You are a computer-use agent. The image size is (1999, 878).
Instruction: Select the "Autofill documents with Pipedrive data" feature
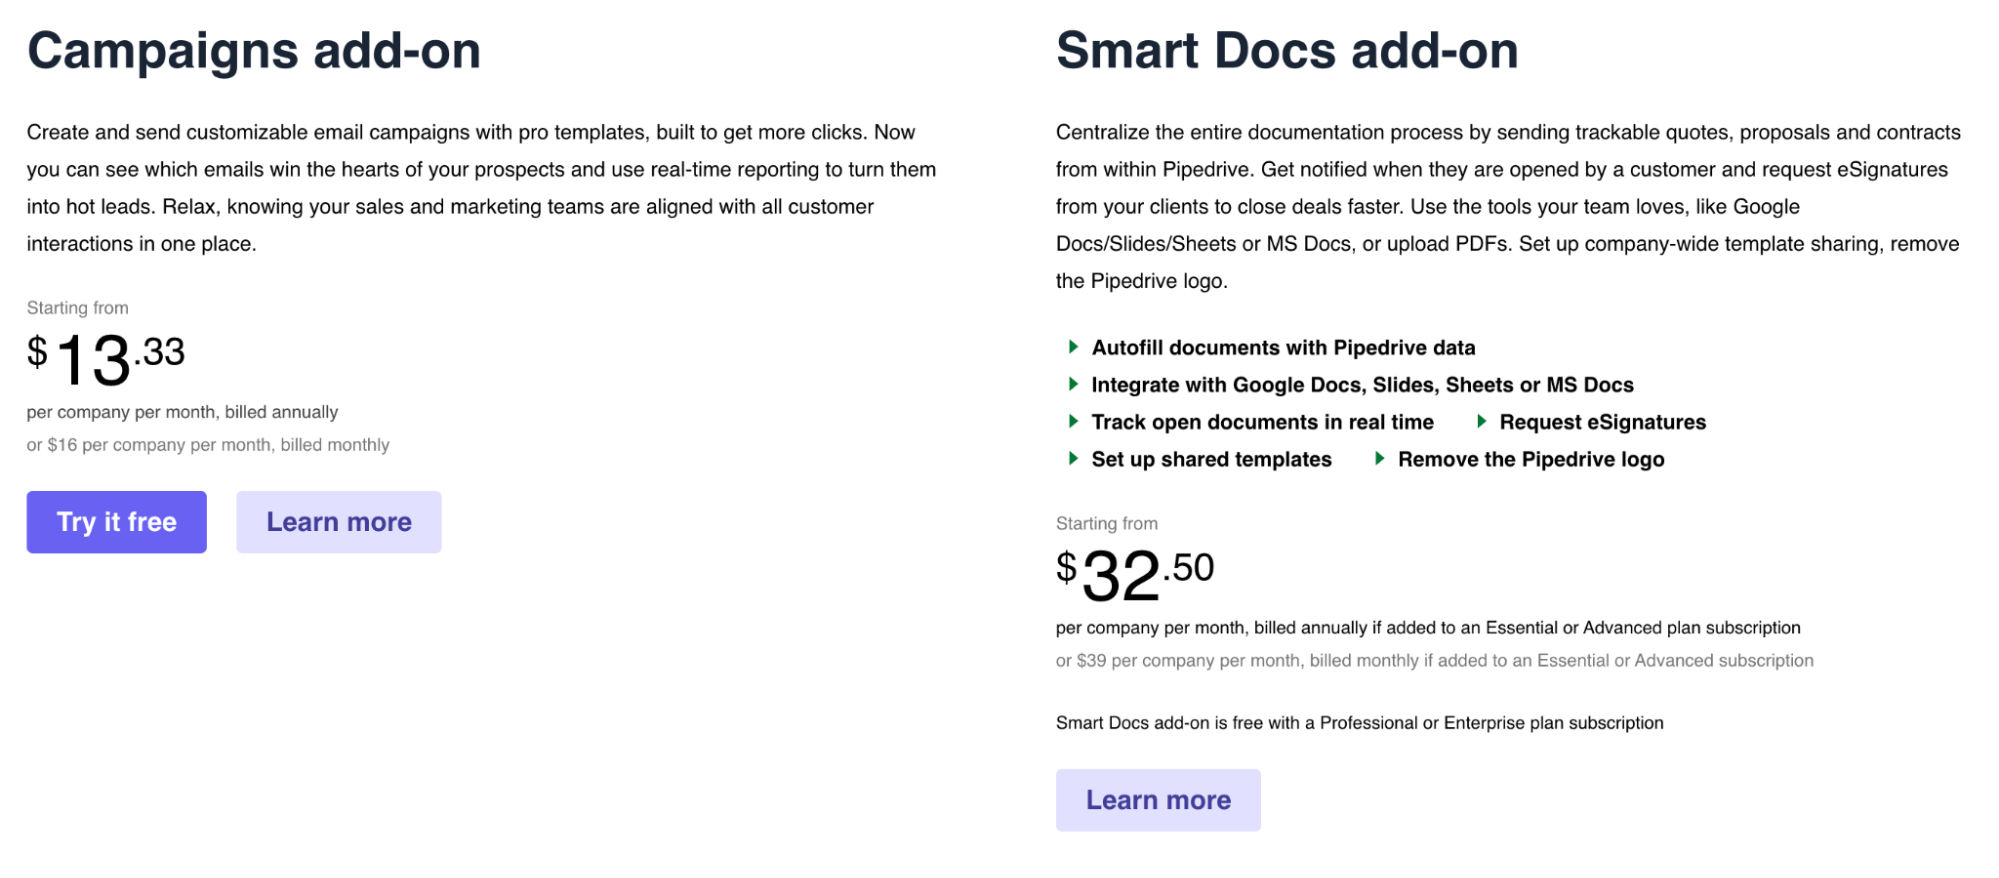coord(1283,347)
